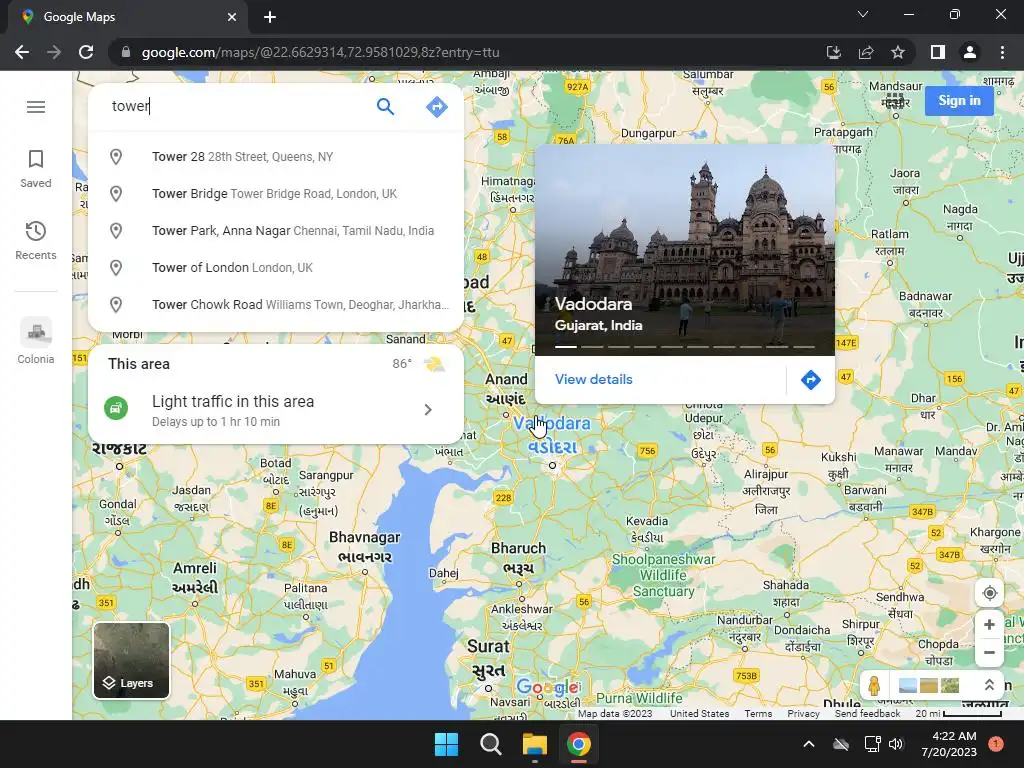Image resolution: width=1024 pixels, height=768 pixels.
Task: Select the Tower Bridge London suggestion
Action: click(276, 194)
